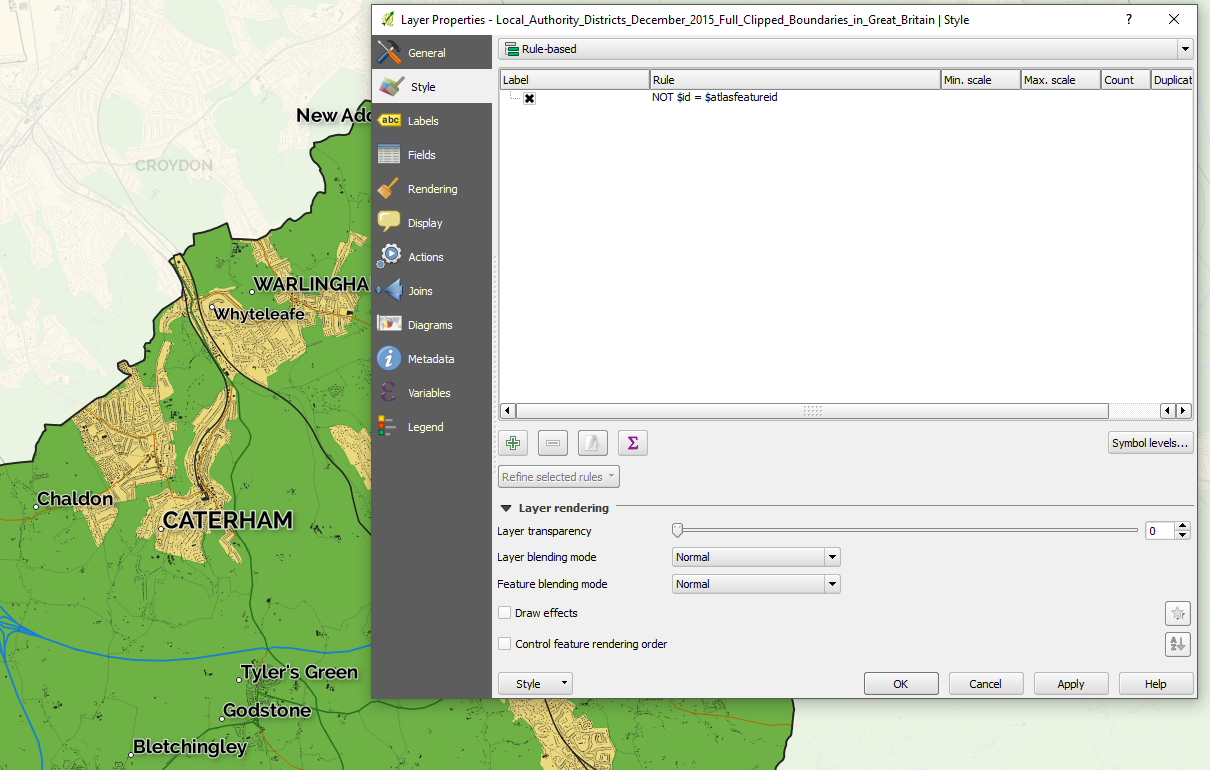The image size is (1210, 770).
Task: Enable Control feature rendering order
Action: click(x=505, y=644)
